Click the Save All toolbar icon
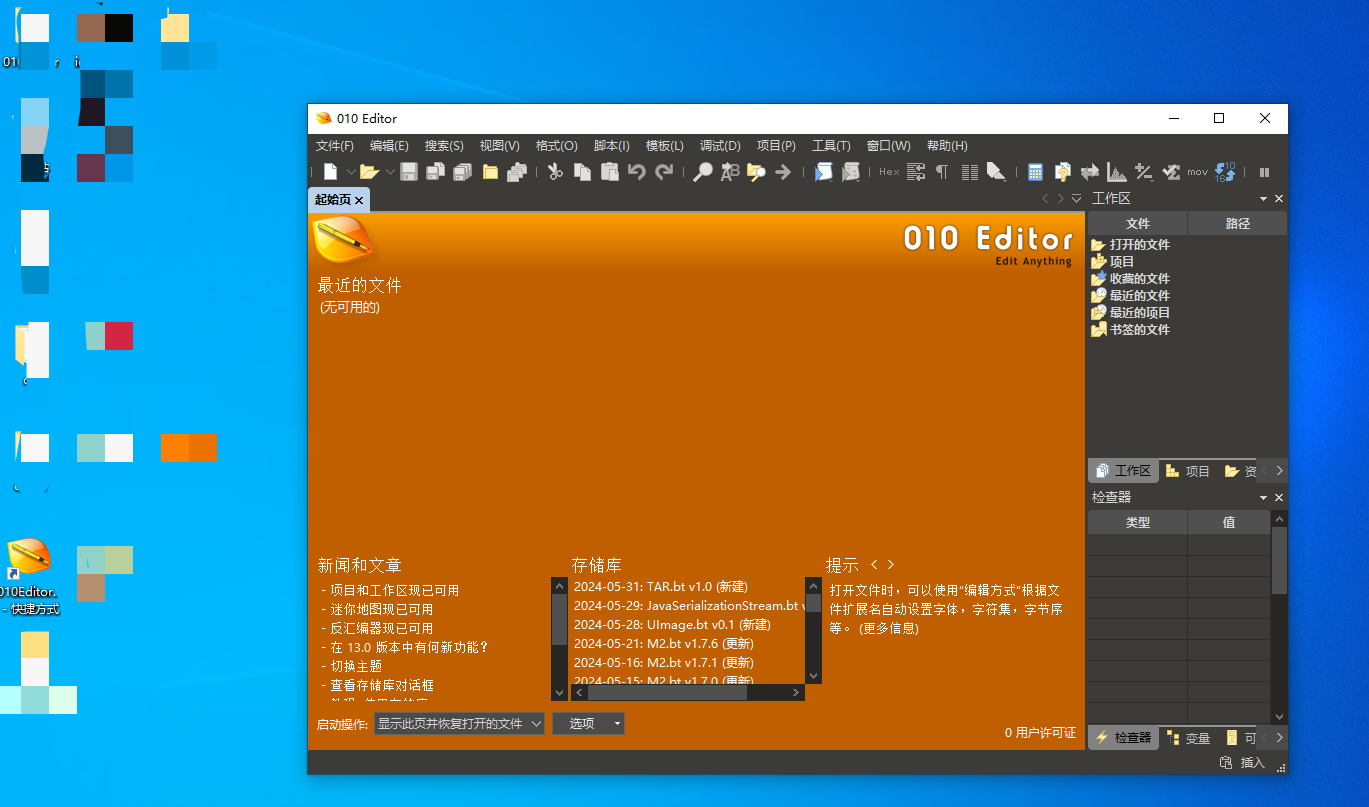 462,172
